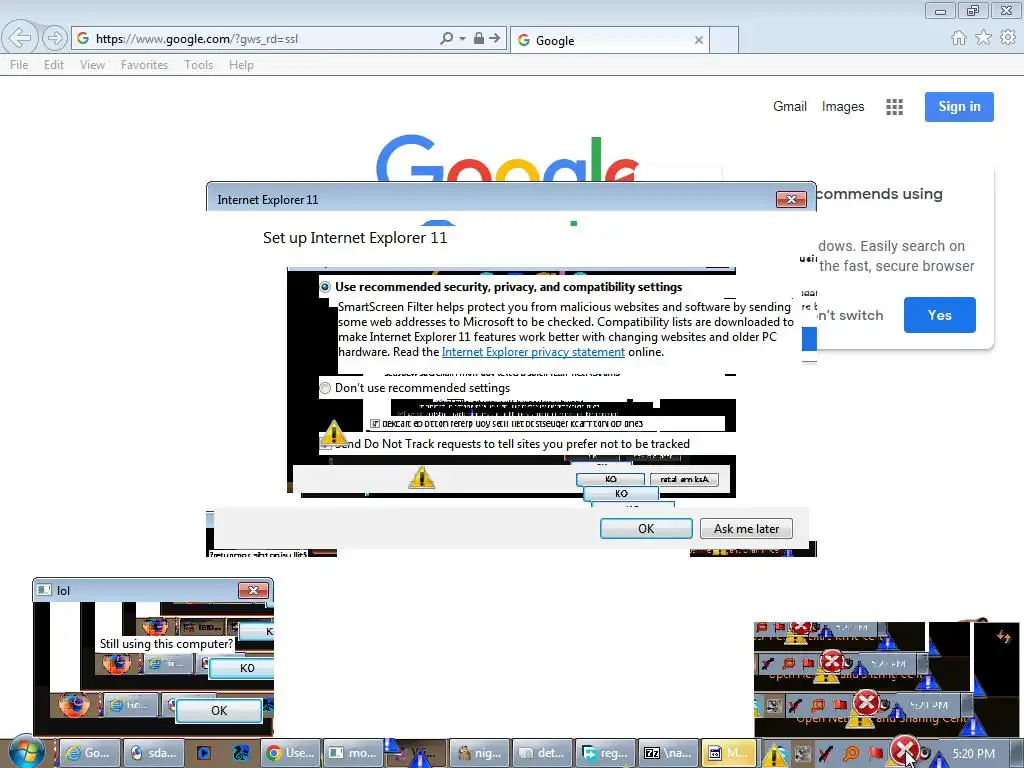Click 'Still using this computer?' text
Image resolution: width=1024 pixels, height=768 pixels.
pyautogui.click(x=166, y=644)
